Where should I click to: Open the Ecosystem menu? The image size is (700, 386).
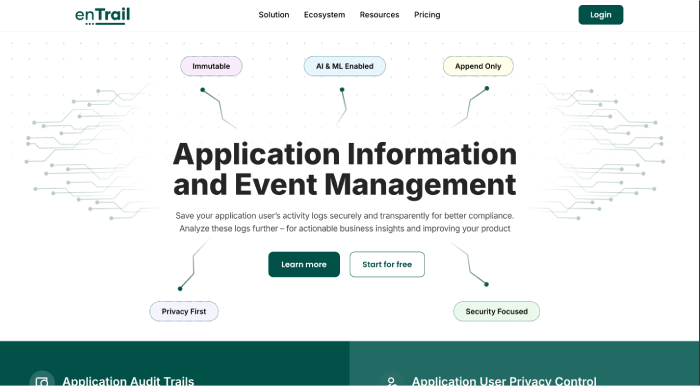click(325, 15)
